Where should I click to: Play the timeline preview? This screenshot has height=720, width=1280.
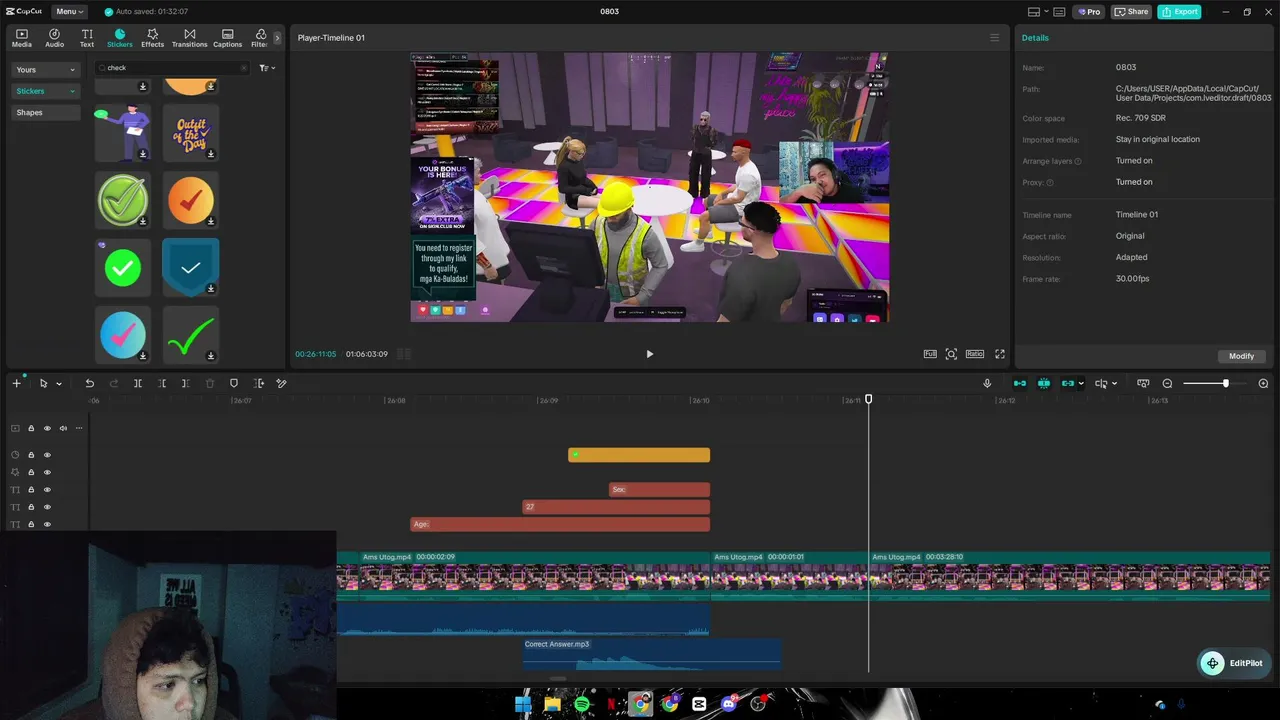(649, 354)
